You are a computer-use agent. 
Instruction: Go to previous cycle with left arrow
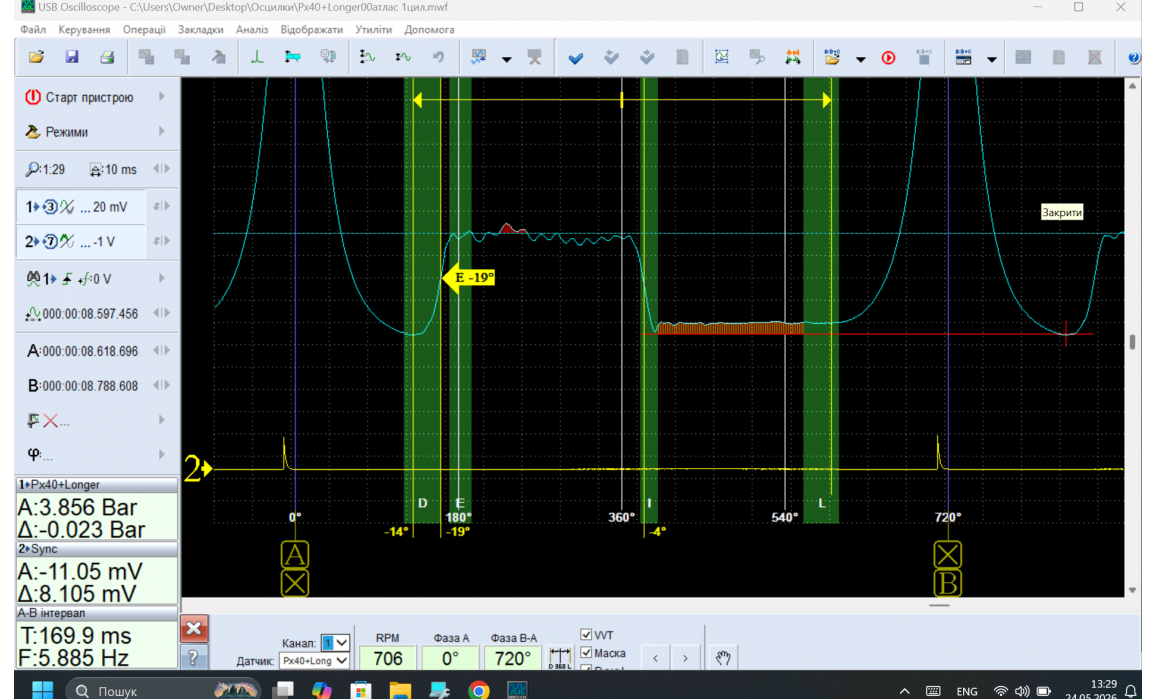655,657
